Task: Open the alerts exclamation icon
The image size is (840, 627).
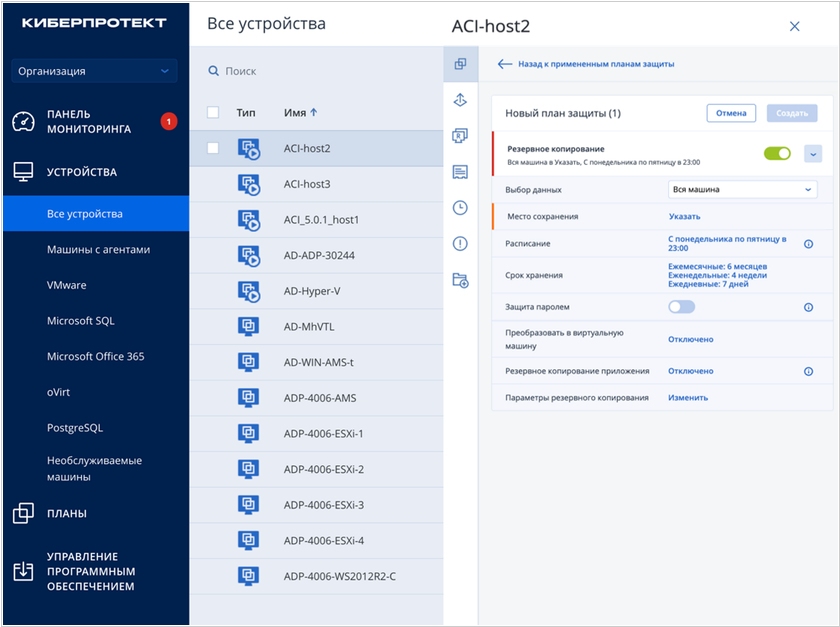Action: [x=460, y=244]
